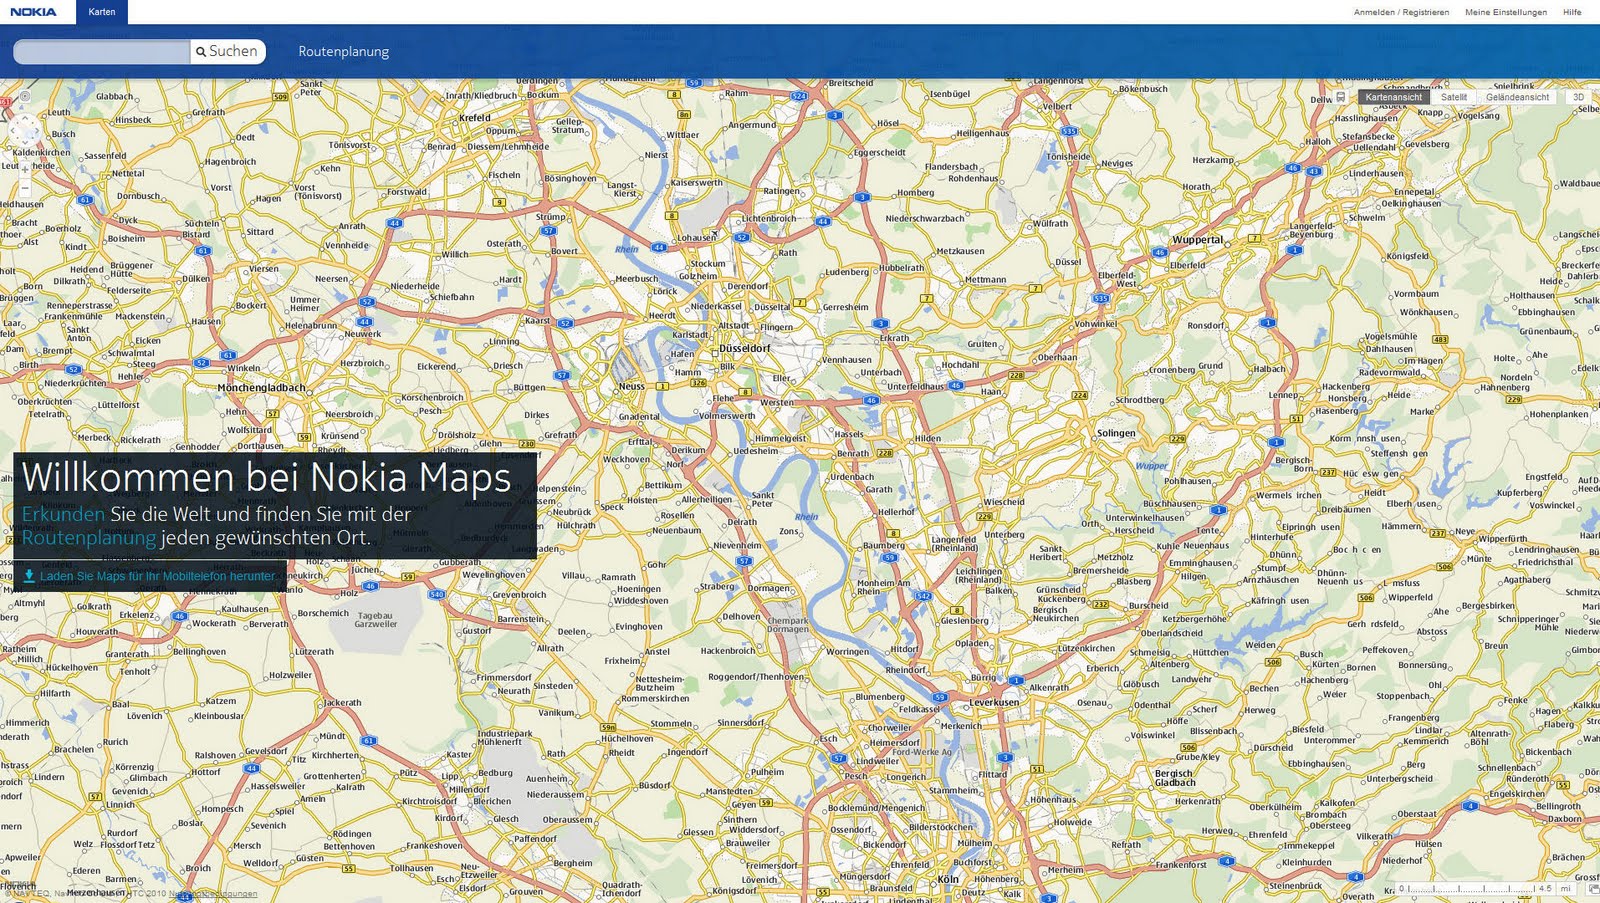Zoom in with the plus button
1600x903 pixels.
pyautogui.click(x=25, y=169)
